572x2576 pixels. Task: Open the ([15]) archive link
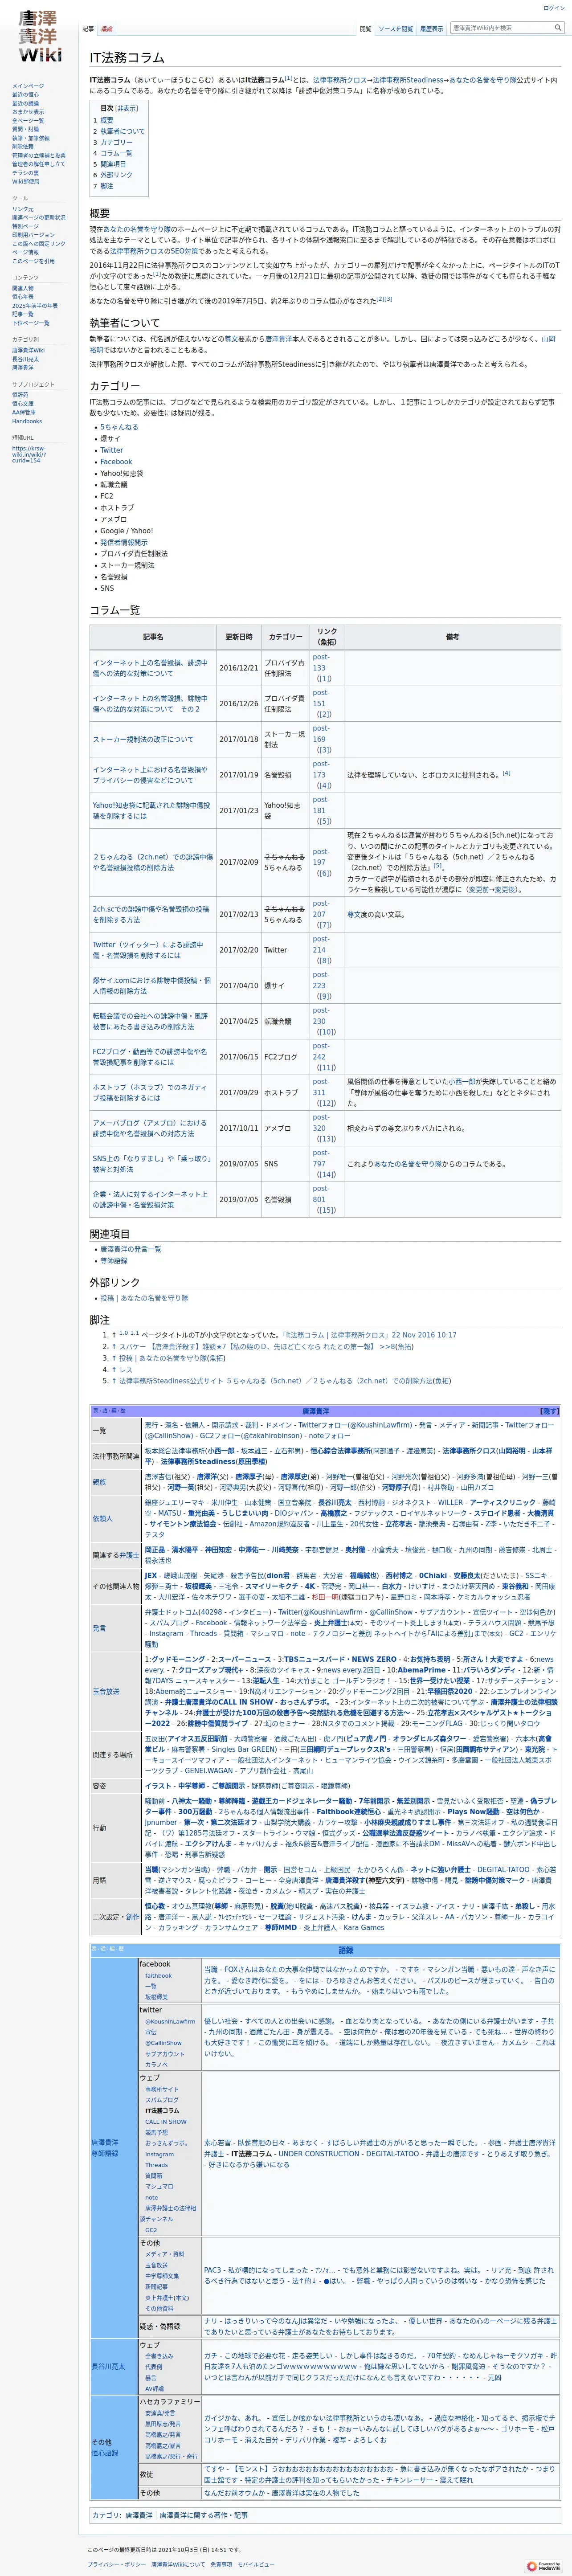[x=326, y=1210]
